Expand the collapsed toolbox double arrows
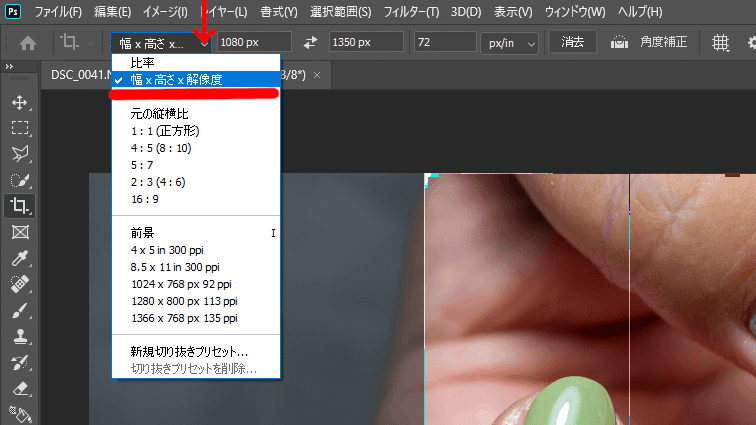This screenshot has width=756, height=425. coord(9,67)
